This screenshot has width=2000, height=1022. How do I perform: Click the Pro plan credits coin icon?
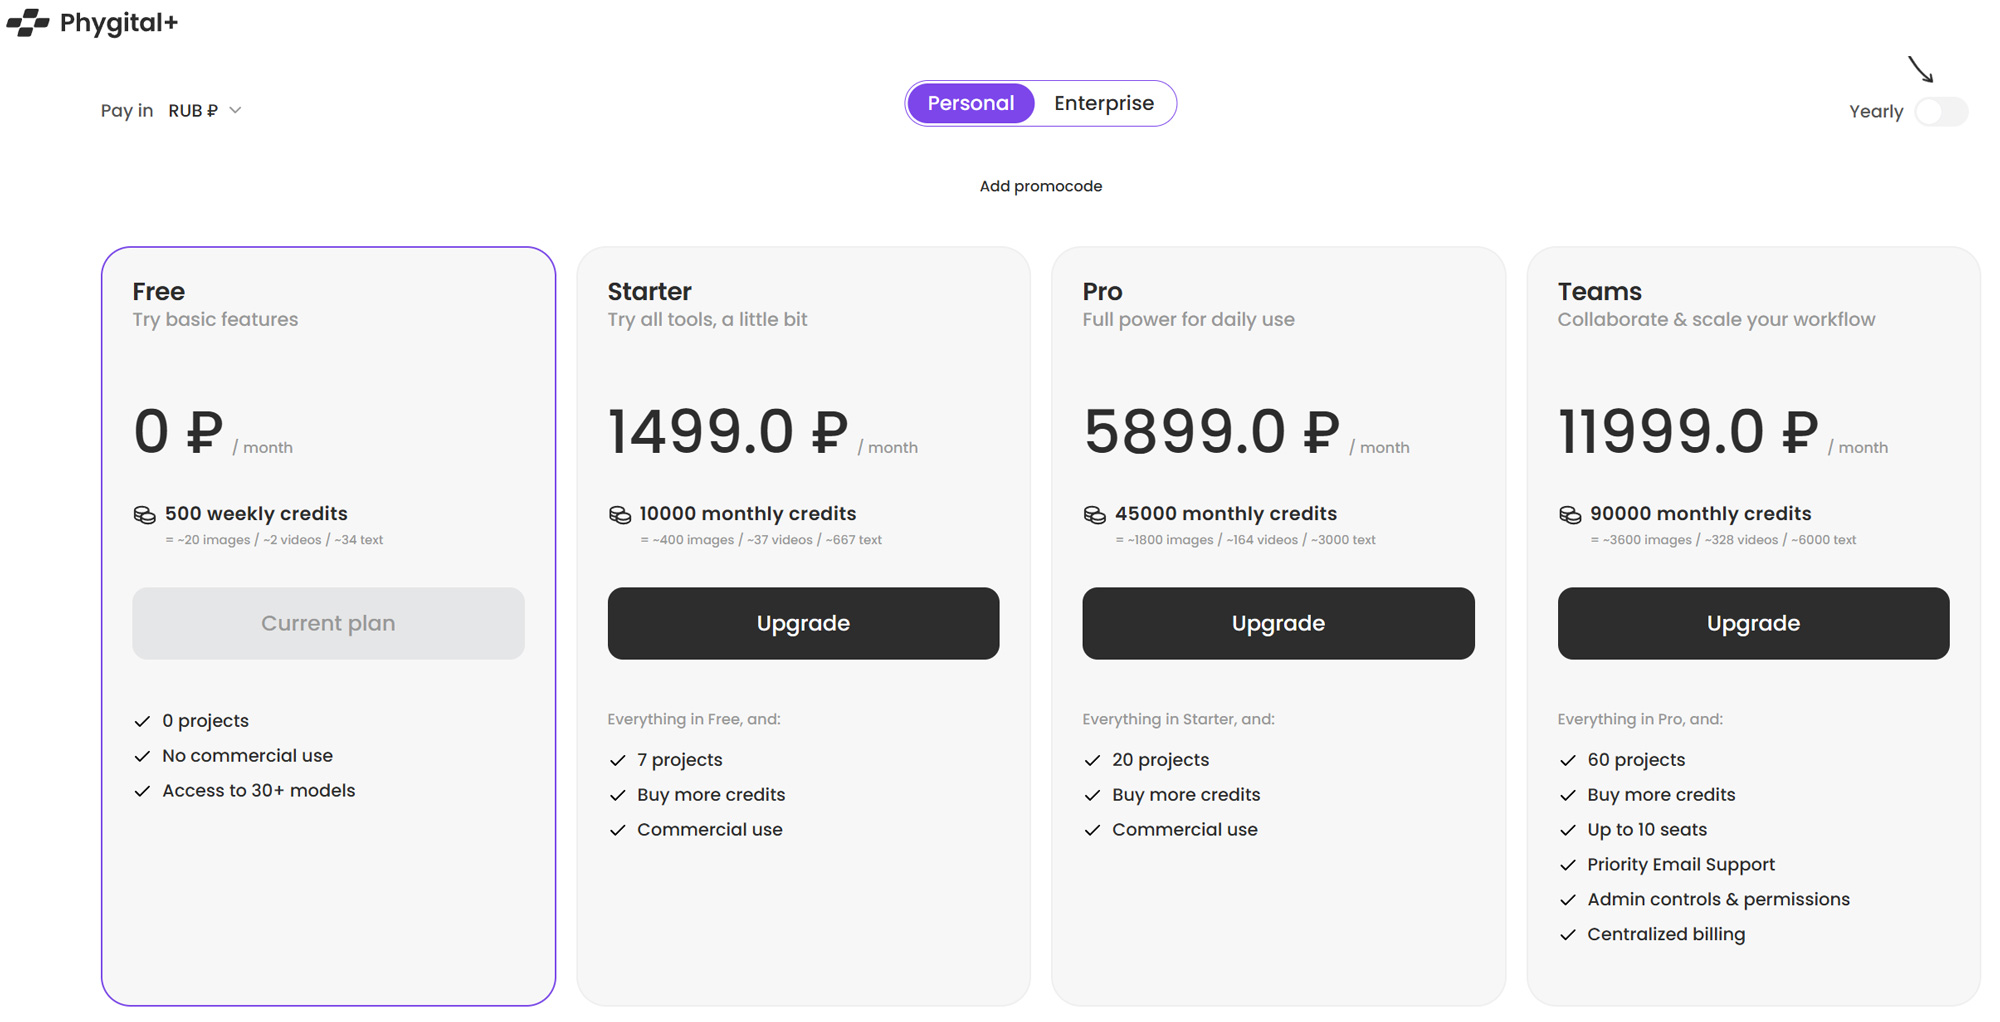pos(1094,514)
